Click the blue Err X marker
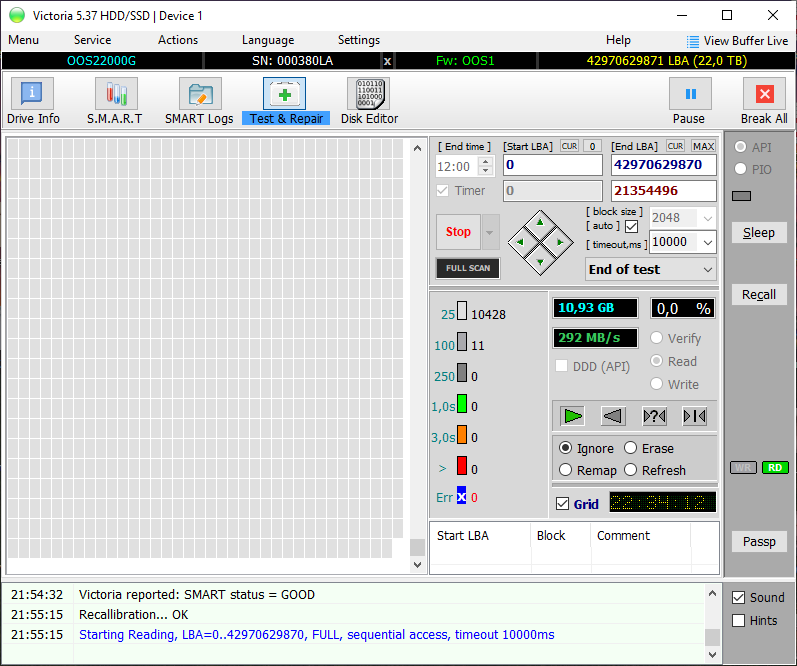Image resolution: width=797 pixels, height=666 pixels. [461, 496]
